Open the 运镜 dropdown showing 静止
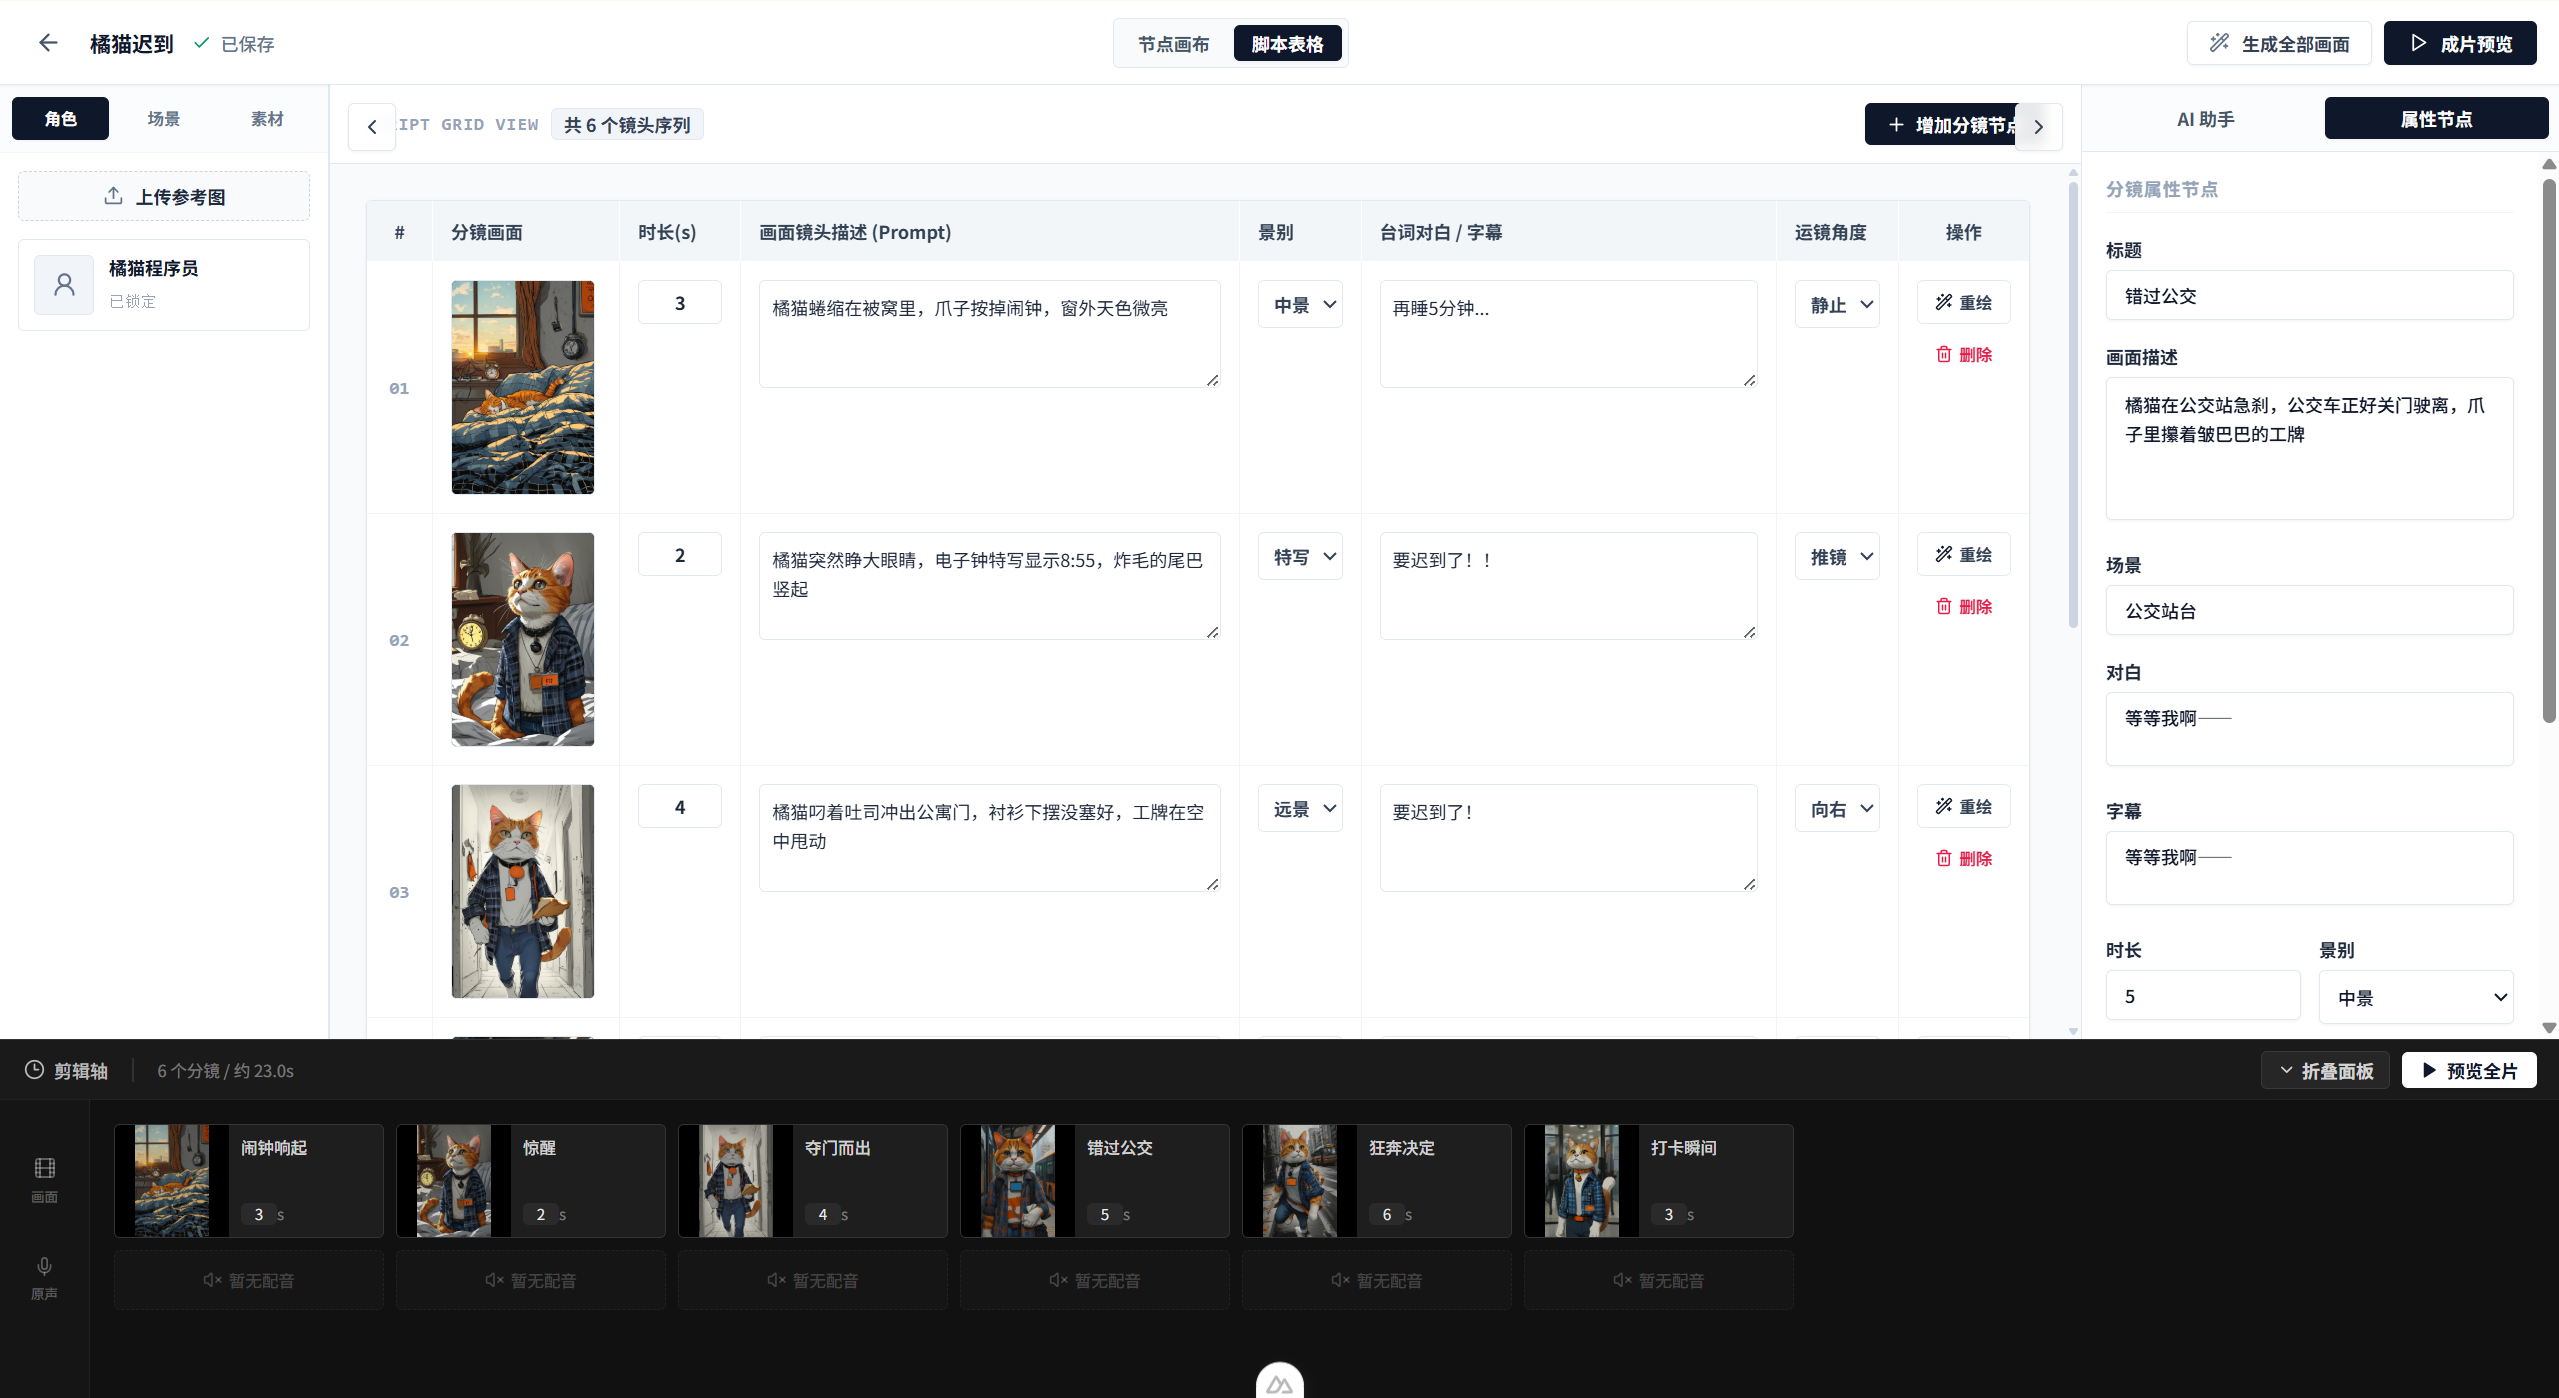Screen dimensions: 2559x1398 pyautogui.click(x=1837, y=305)
